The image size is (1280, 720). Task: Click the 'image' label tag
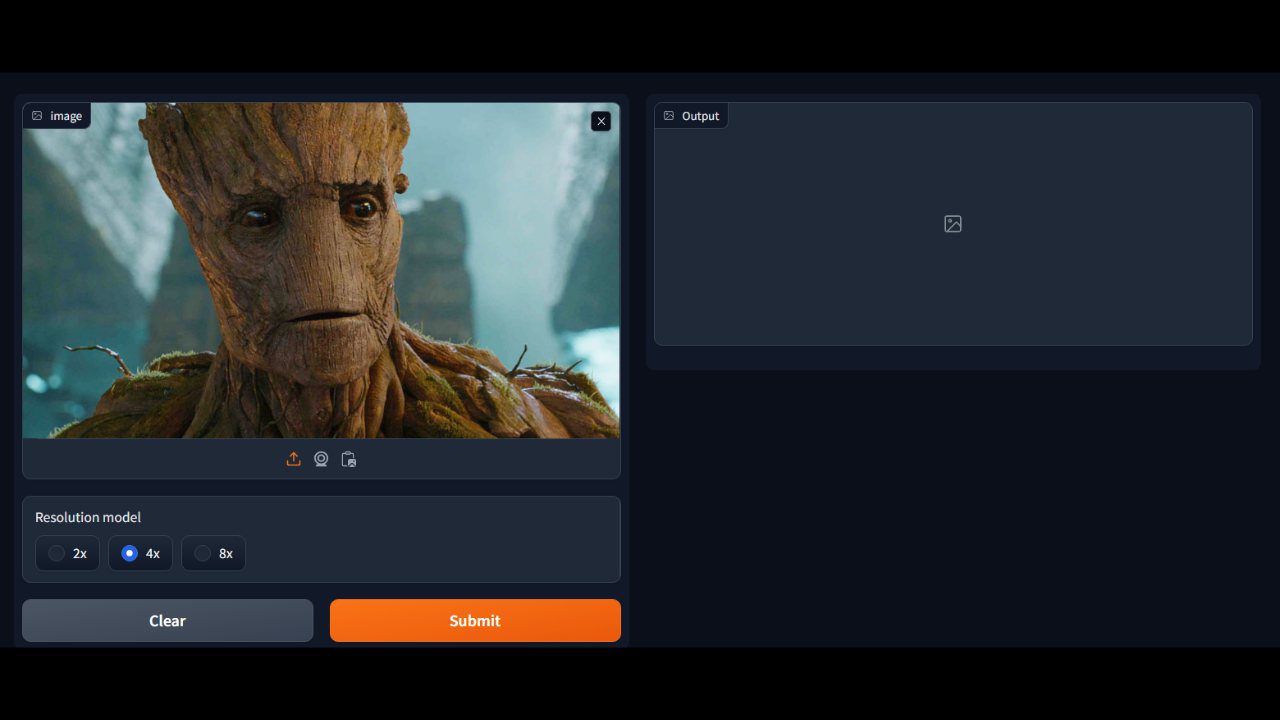pos(57,116)
